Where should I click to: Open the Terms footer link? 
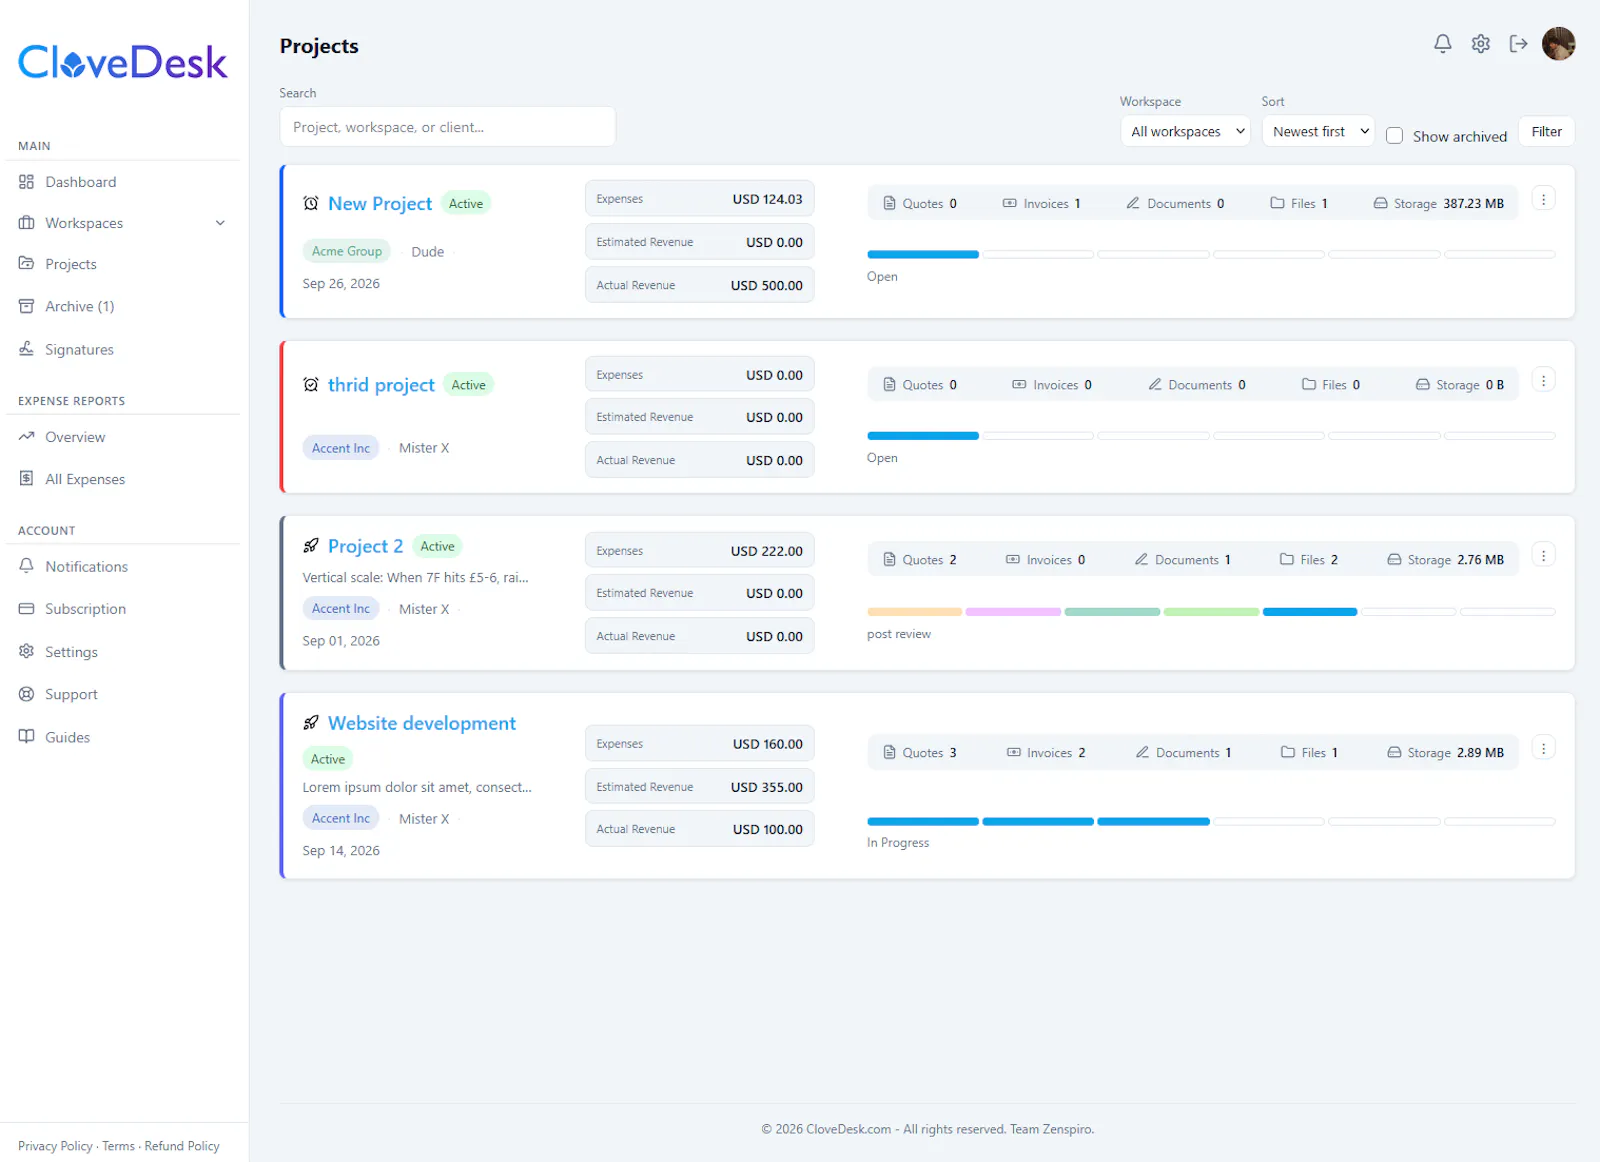(x=118, y=1146)
